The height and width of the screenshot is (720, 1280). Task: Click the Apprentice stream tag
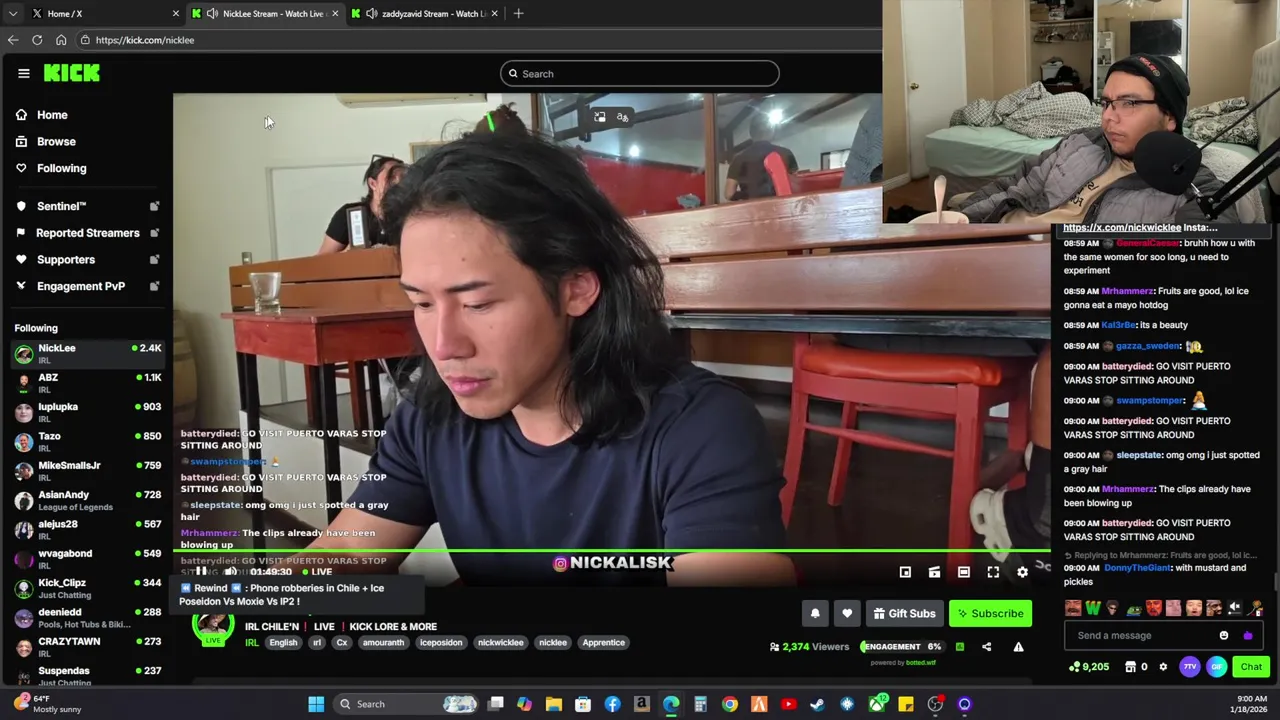603,643
